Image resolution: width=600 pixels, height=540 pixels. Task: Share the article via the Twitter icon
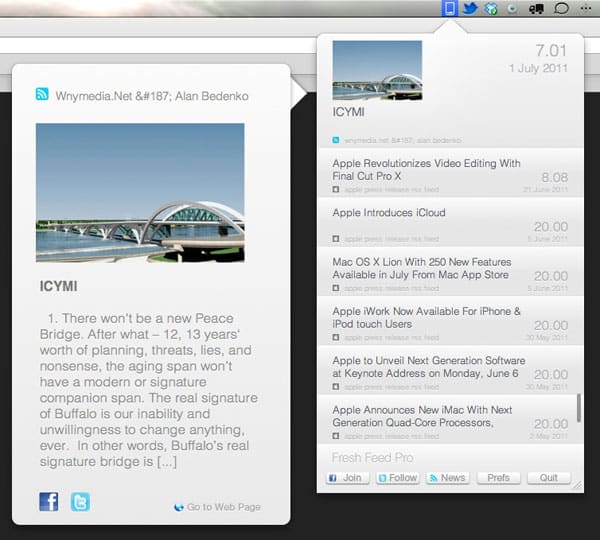coord(80,501)
